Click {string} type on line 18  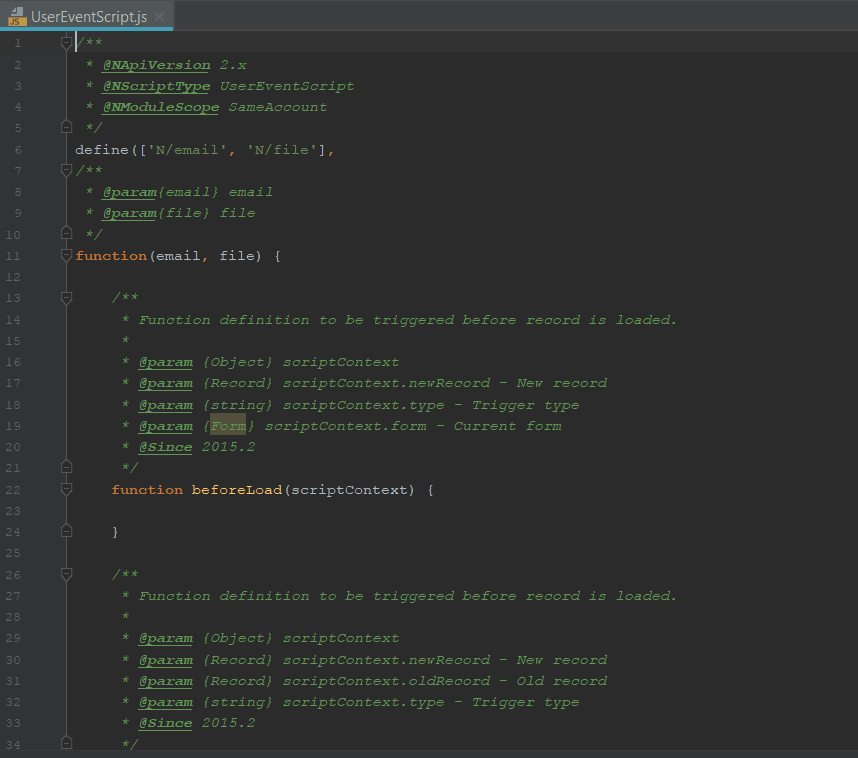(237, 405)
